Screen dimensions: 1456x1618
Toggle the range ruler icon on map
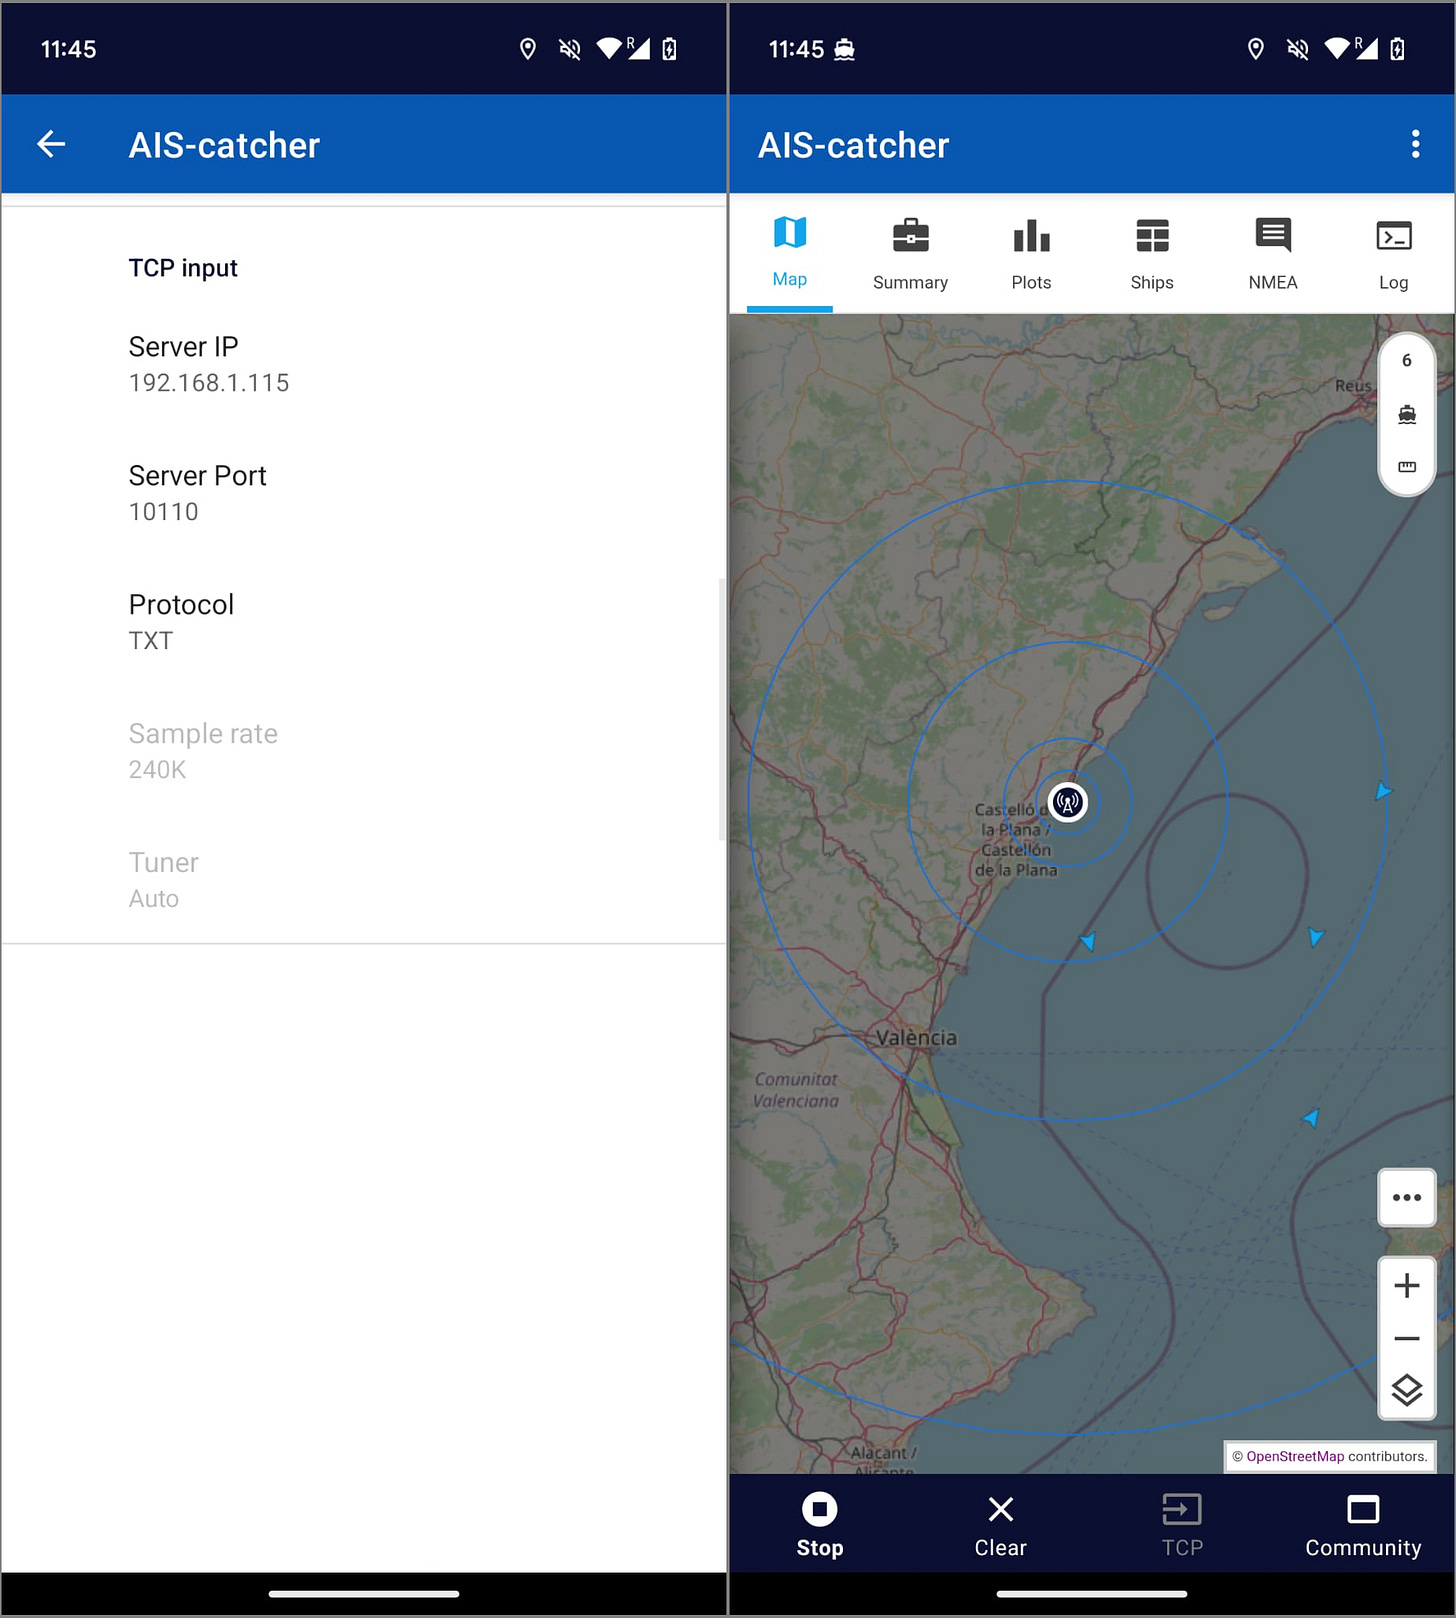[x=1407, y=467]
